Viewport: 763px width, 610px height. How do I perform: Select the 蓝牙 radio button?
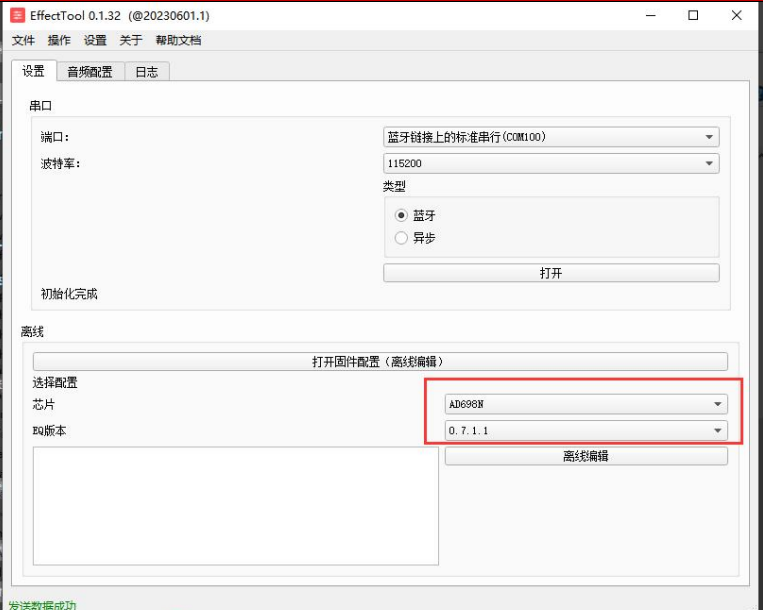click(401, 215)
